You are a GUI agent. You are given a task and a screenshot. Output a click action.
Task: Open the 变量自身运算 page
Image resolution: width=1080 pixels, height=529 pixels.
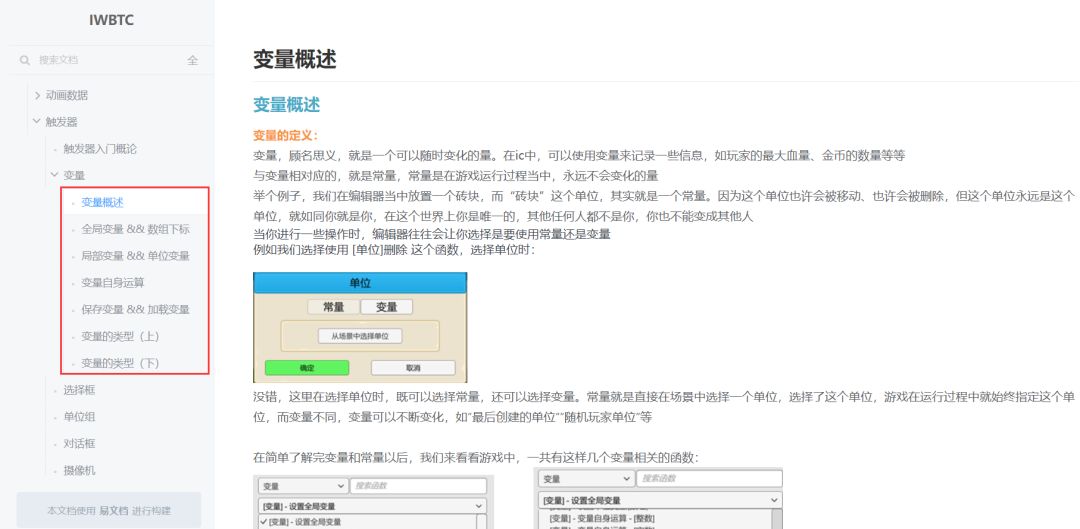(x=113, y=283)
